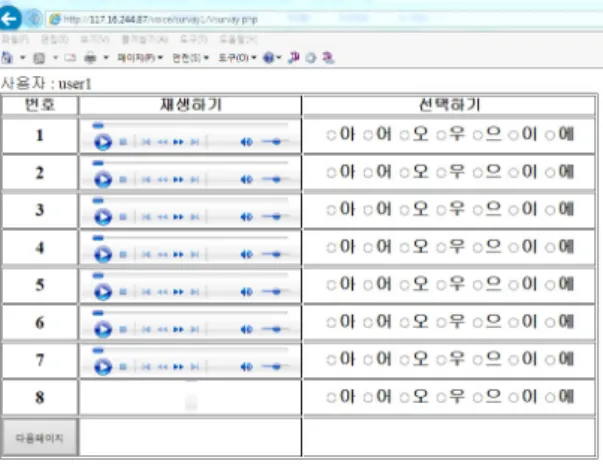Play the audio clip in row 6
The image size is (603, 464).
pyautogui.click(x=103, y=329)
